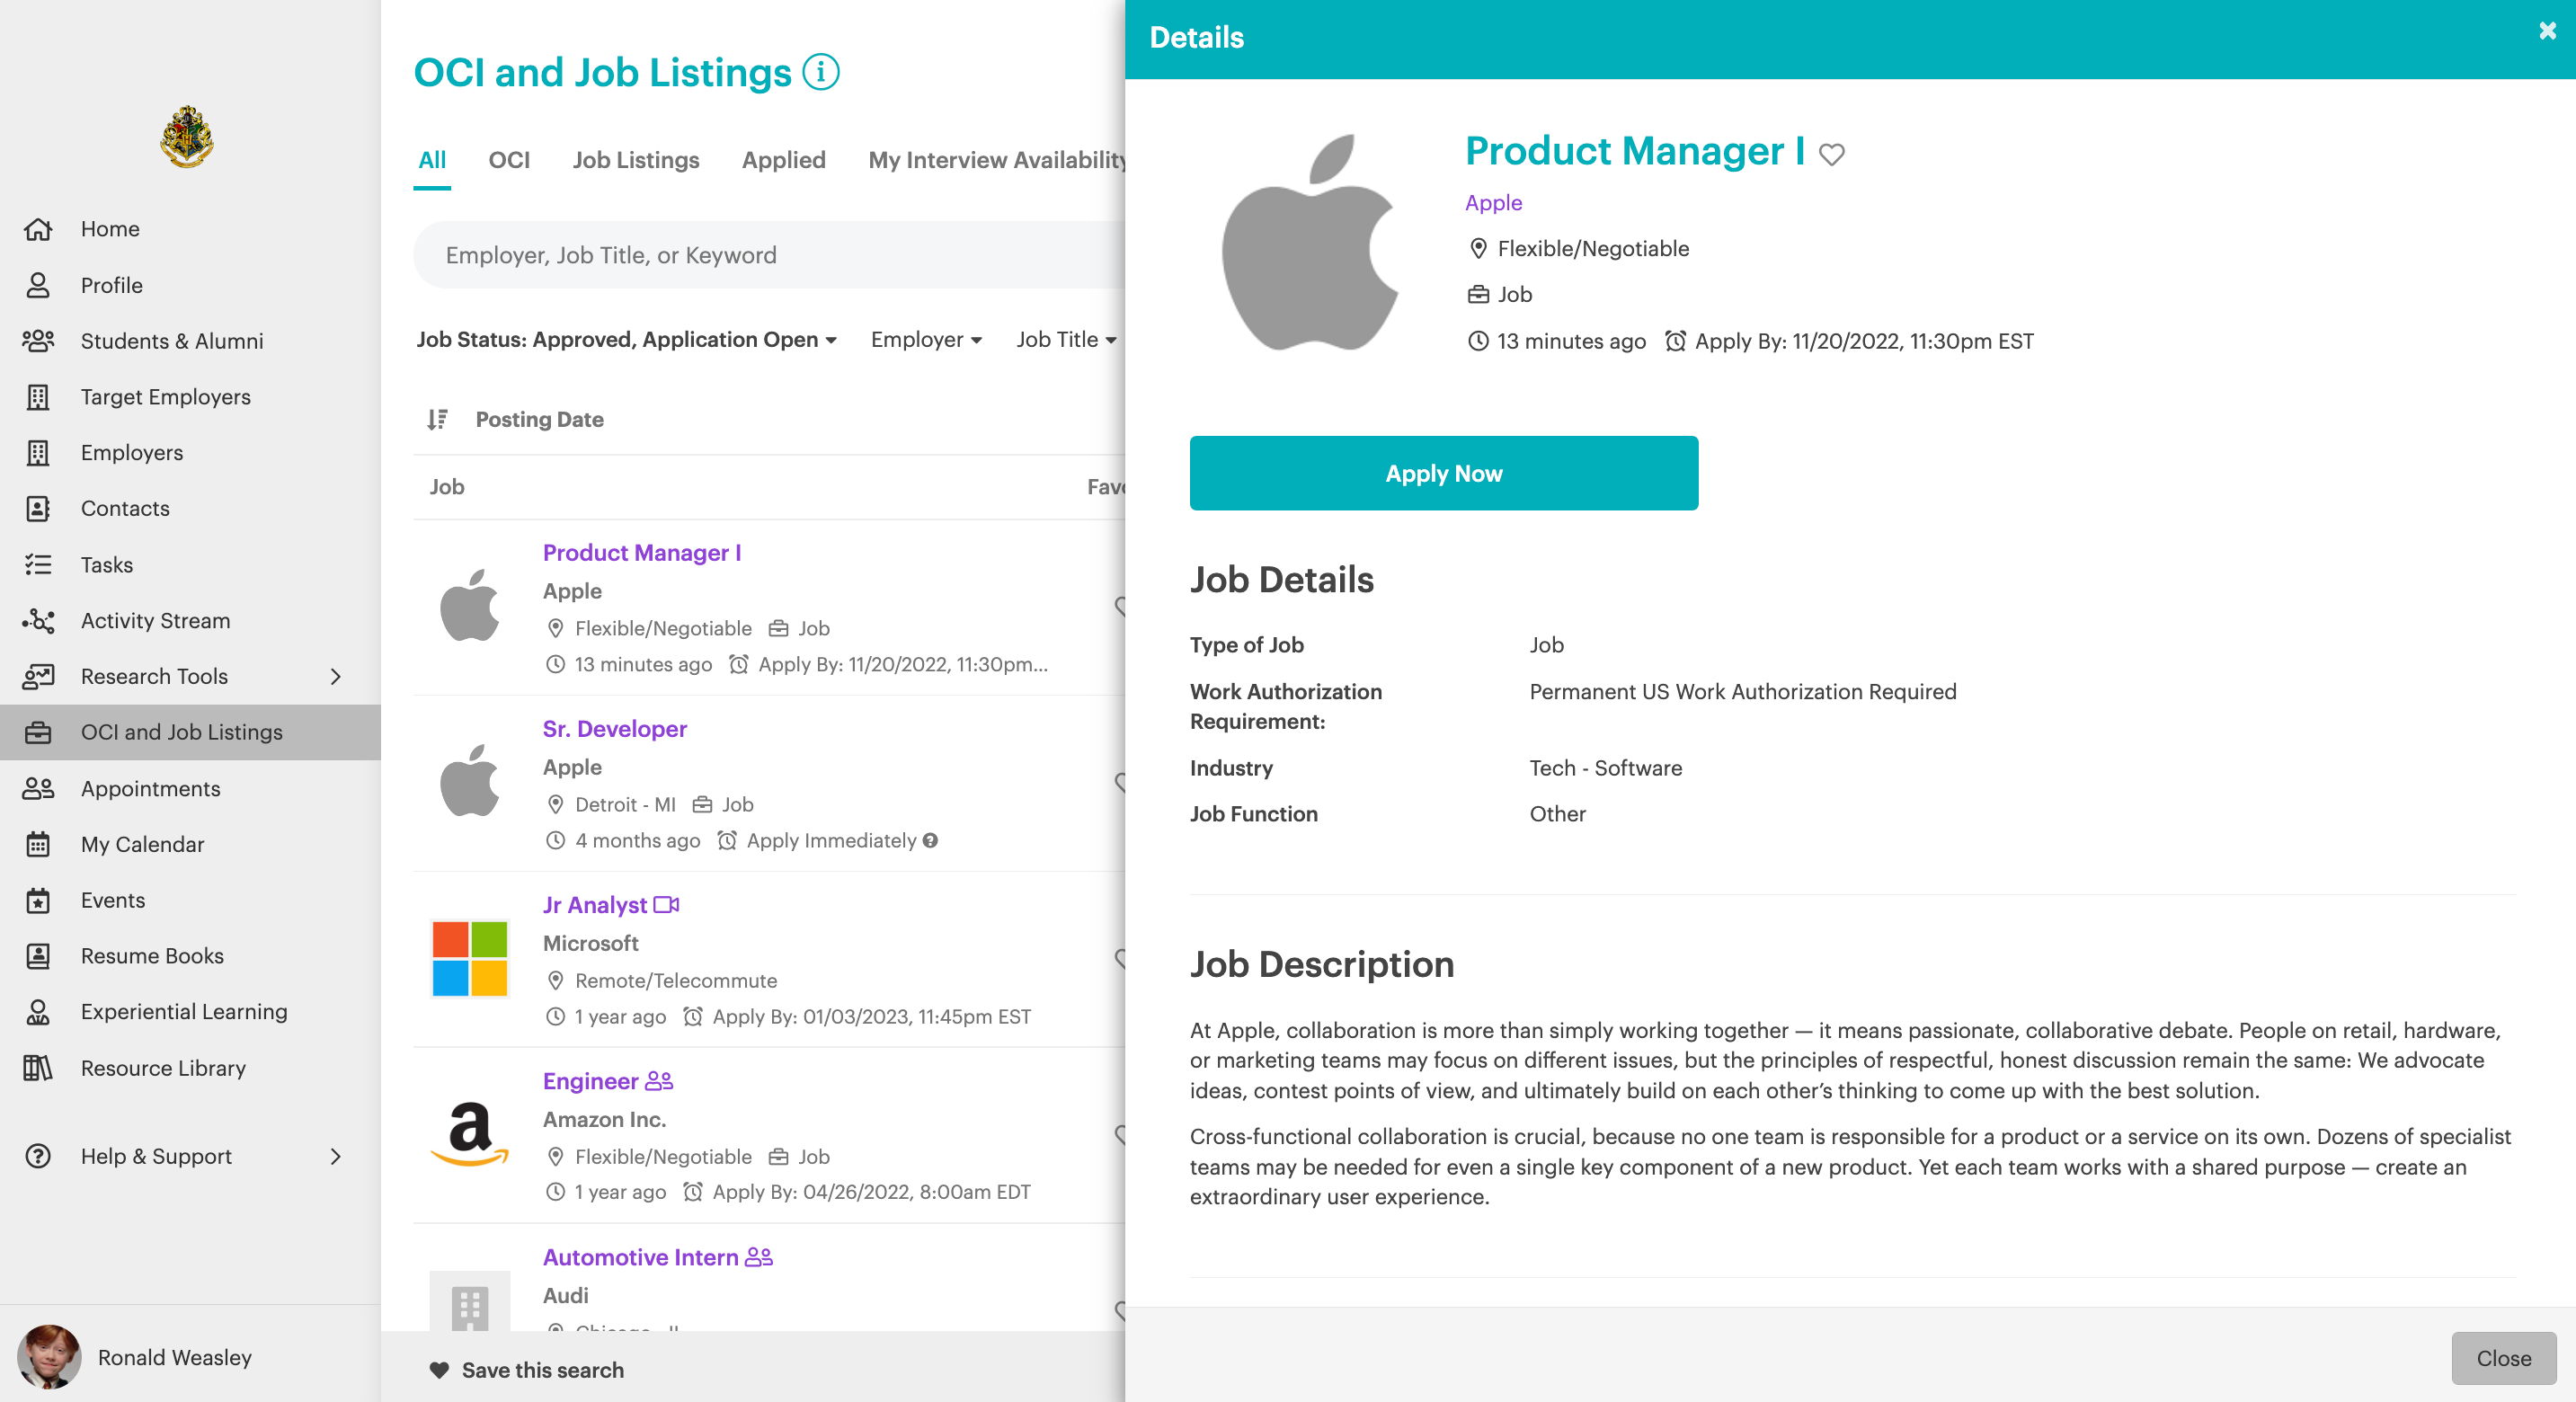Click the Ronald Weasley user name

pos(175,1357)
